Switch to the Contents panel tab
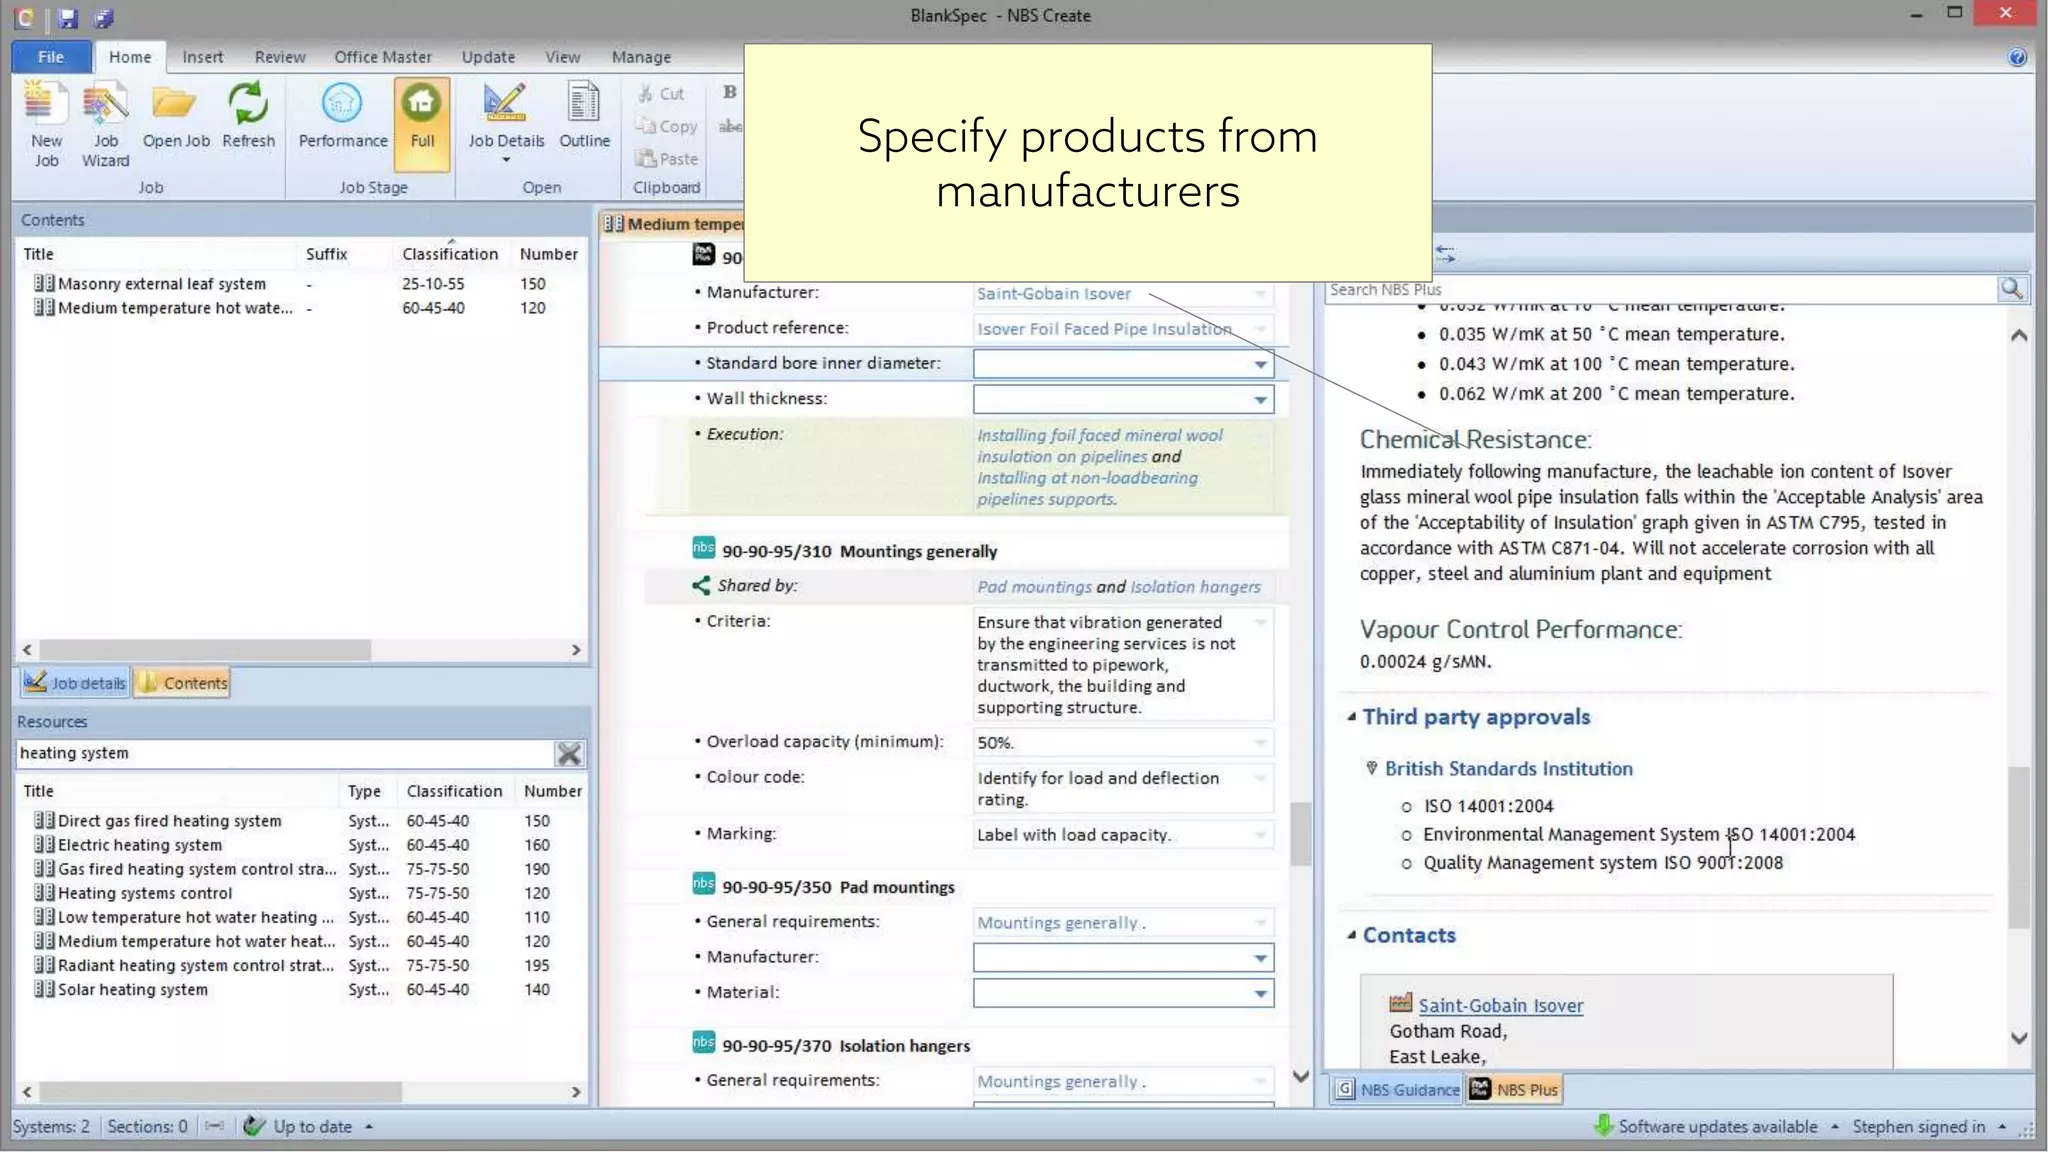This screenshot has height=1152, width=2048. pyautogui.click(x=182, y=683)
